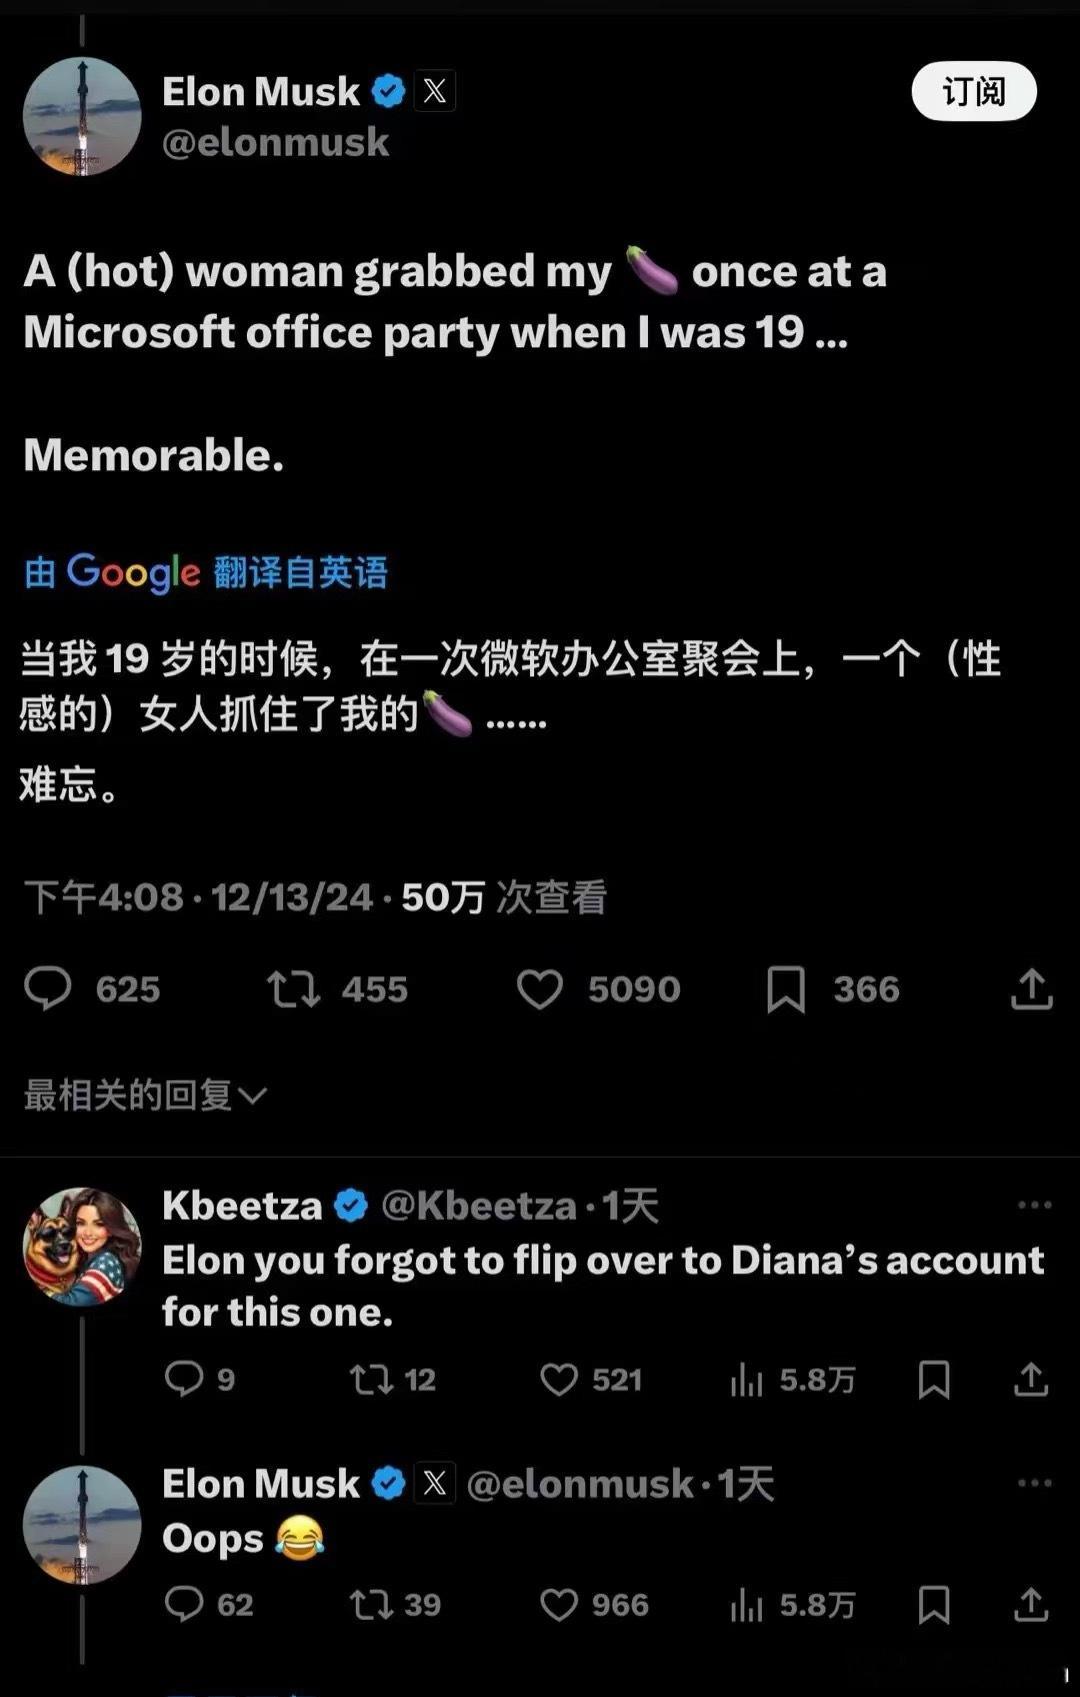Click the 订阅 subscribe button
Screen dimensions: 1080x1697
[x=975, y=91]
